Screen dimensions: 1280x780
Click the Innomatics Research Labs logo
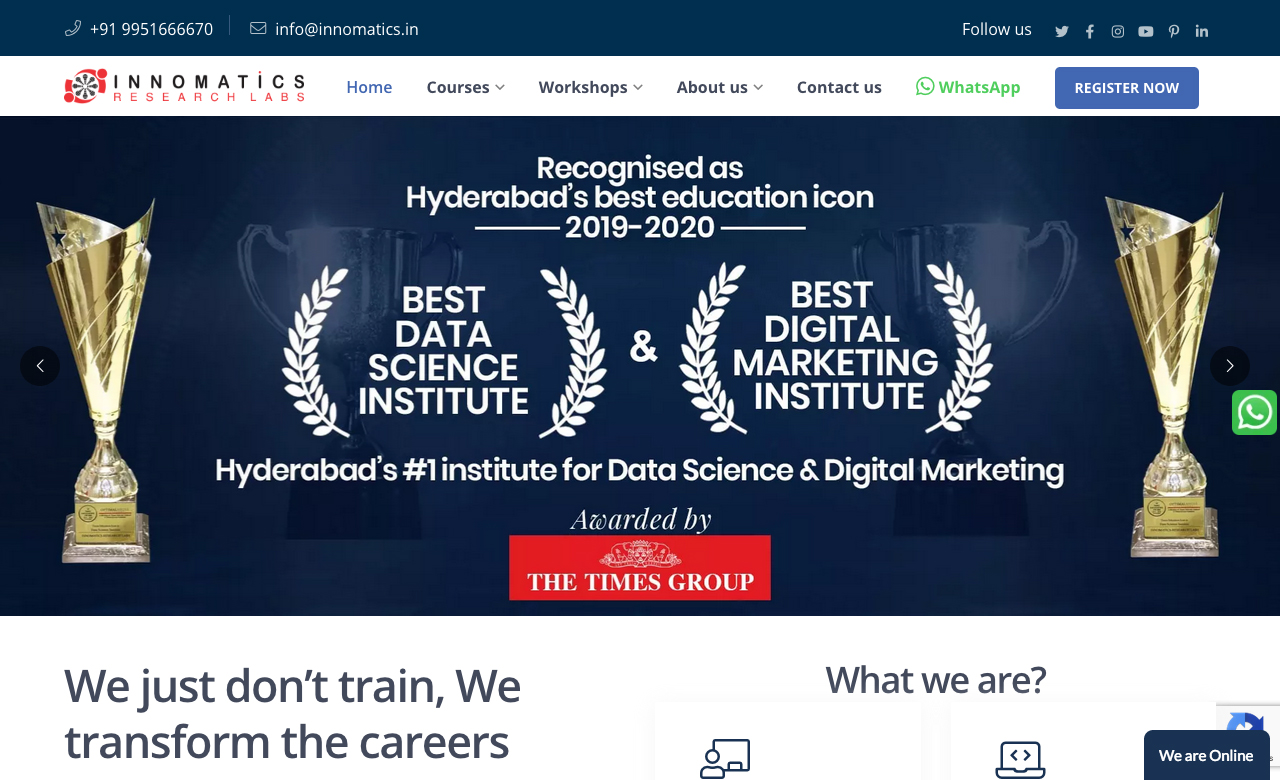click(x=185, y=86)
